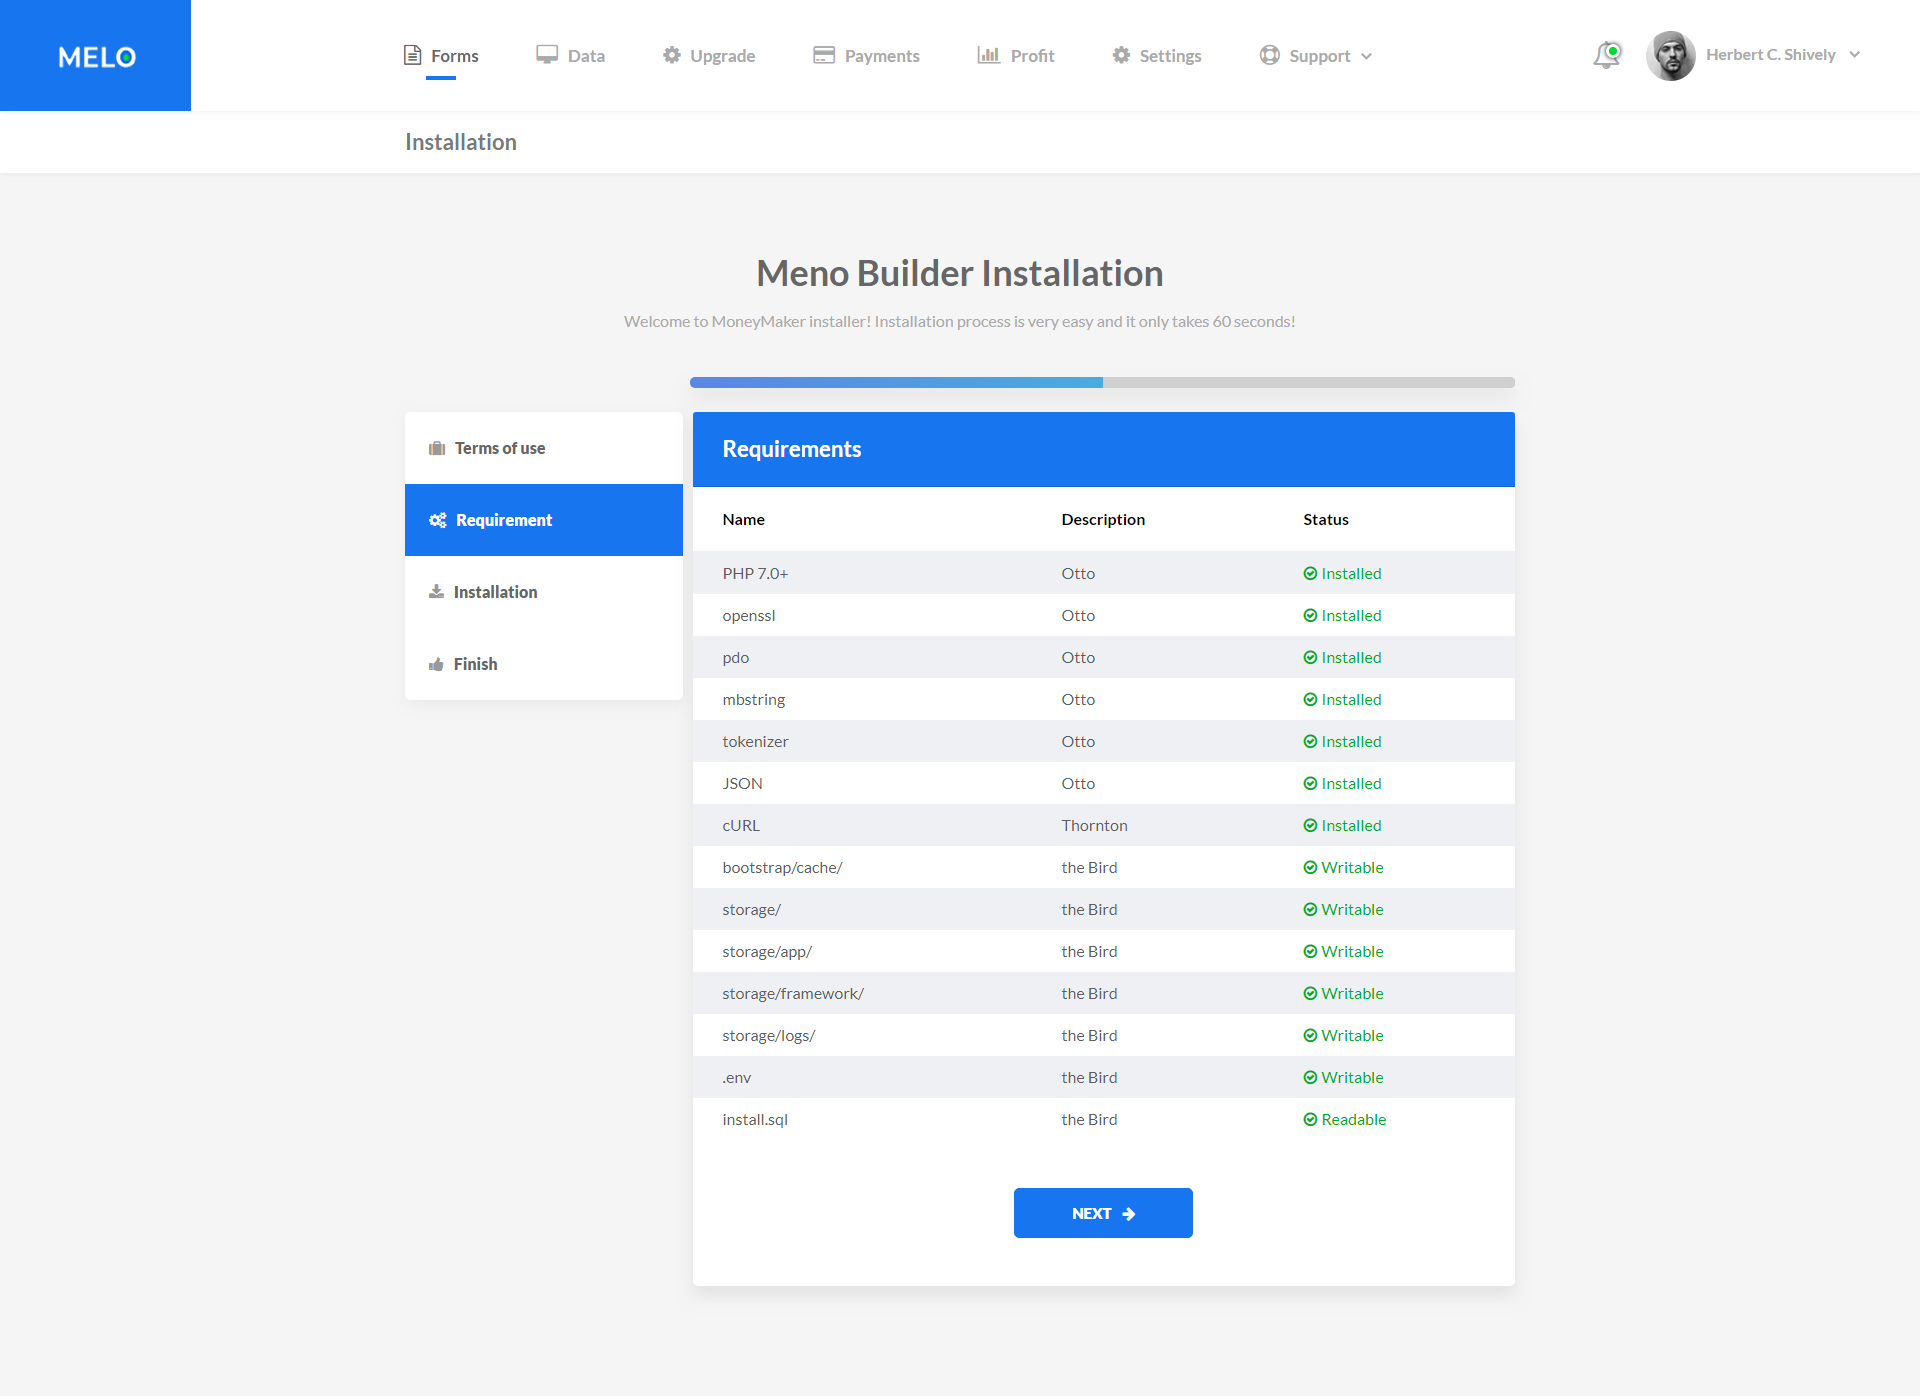Click the Requirement cogs icon
The image size is (1920, 1396).
(x=438, y=520)
